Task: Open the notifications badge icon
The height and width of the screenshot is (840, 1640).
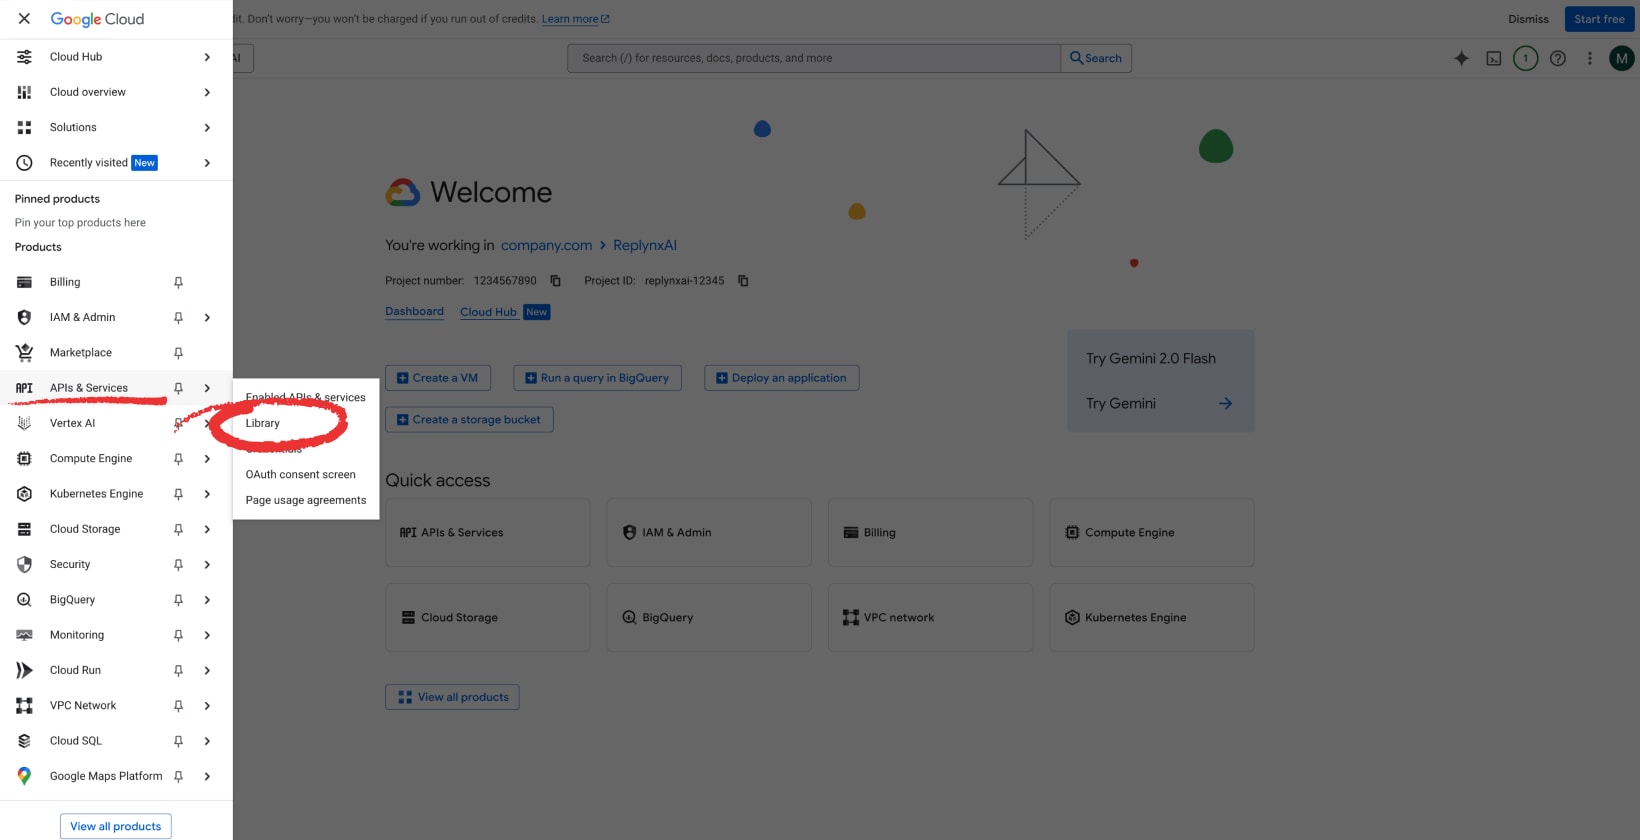Action: (x=1525, y=58)
